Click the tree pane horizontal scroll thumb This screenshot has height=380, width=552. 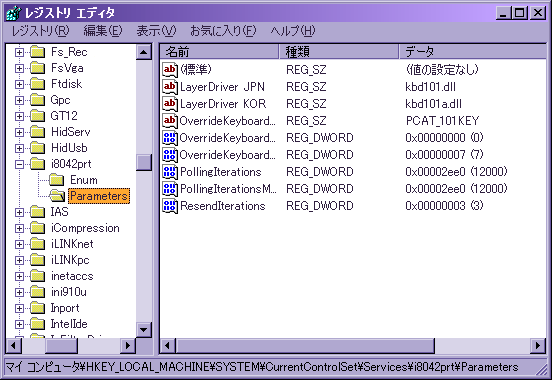pyautogui.click(x=61, y=345)
